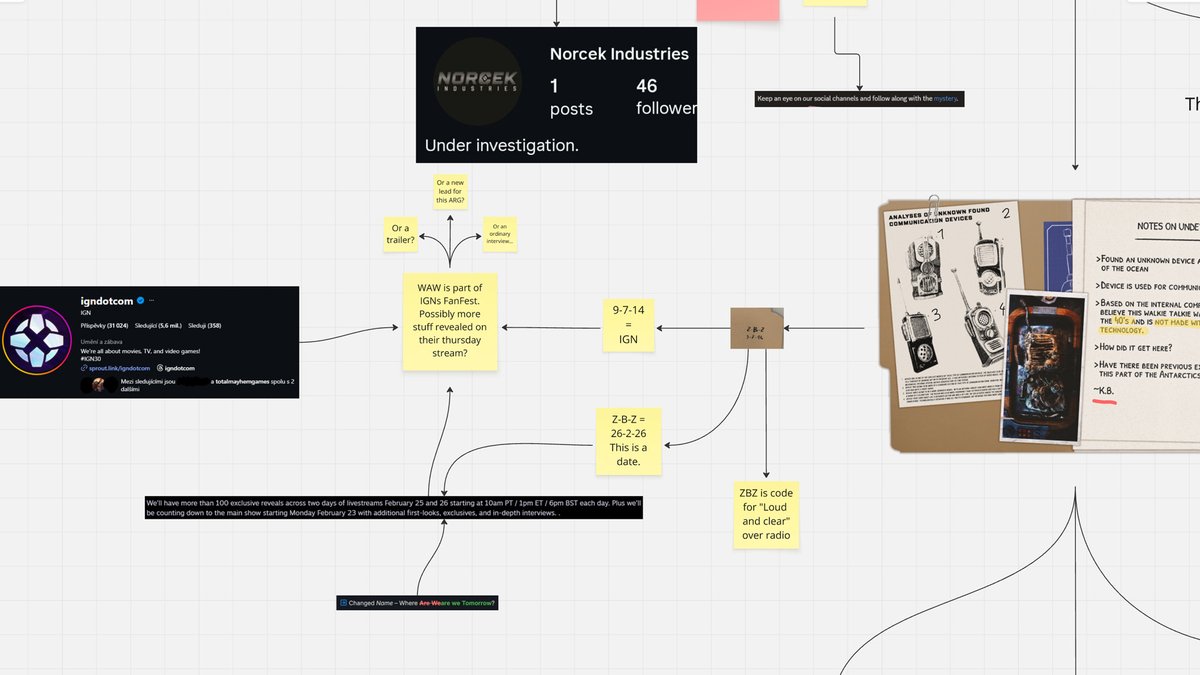Select the 'Keep an eye on our social channels' text box

860,99
